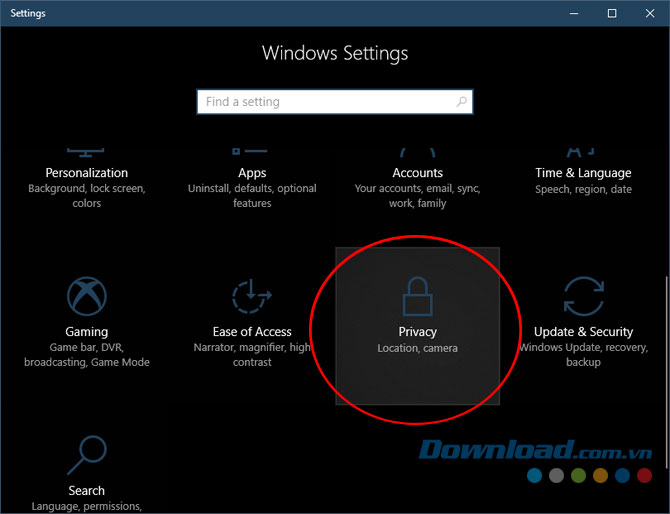The height and width of the screenshot is (514, 670).
Task: Click the Privacy padlock icon
Action: pyautogui.click(x=417, y=296)
